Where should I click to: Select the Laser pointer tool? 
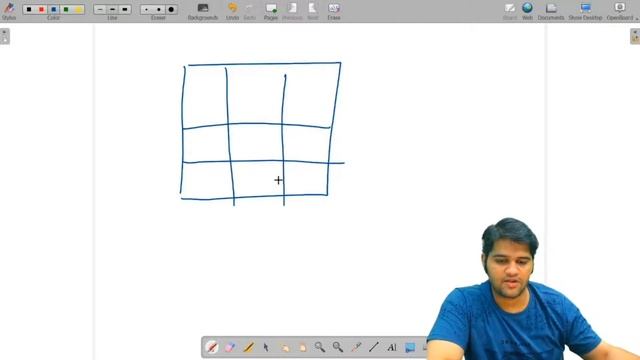[x=356, y=347]
